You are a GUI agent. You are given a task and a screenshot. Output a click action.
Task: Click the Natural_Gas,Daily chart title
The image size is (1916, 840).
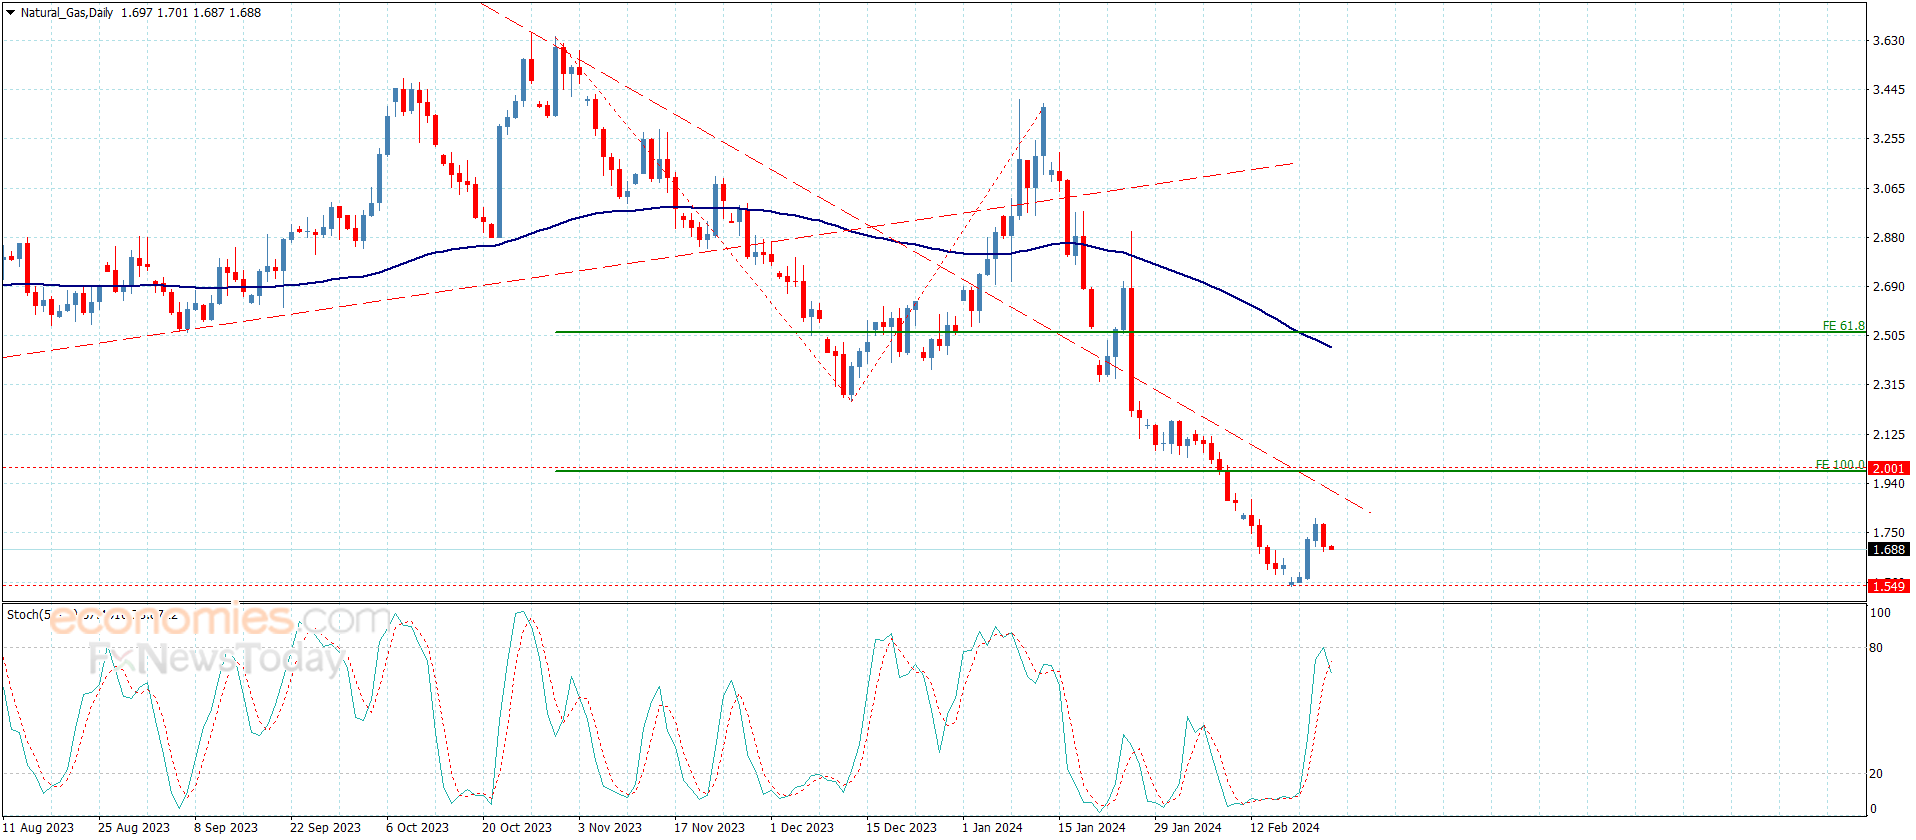[x=67, y=13]
